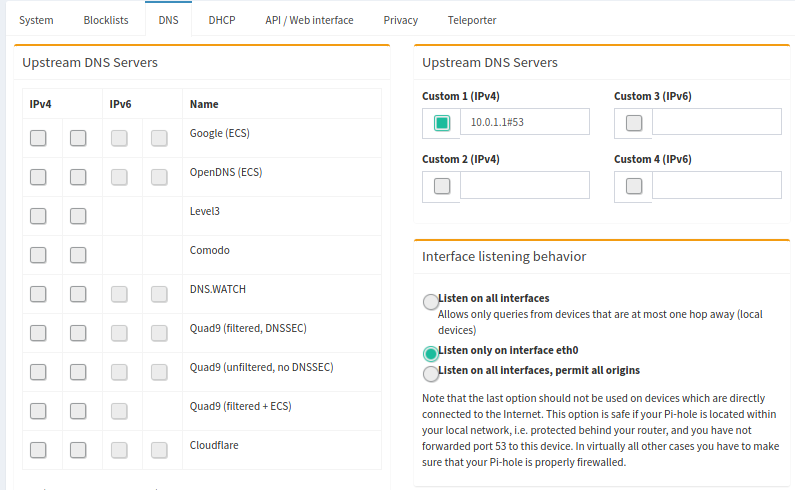Check first IPv4 box for Google (ECS)

coord(38,138)
